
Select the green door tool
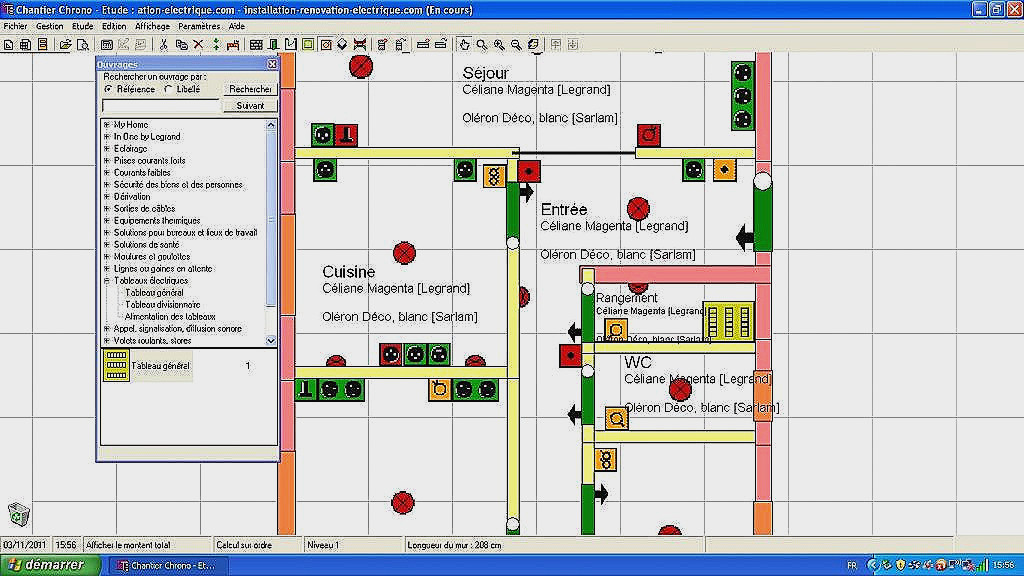tap(274, 44)
